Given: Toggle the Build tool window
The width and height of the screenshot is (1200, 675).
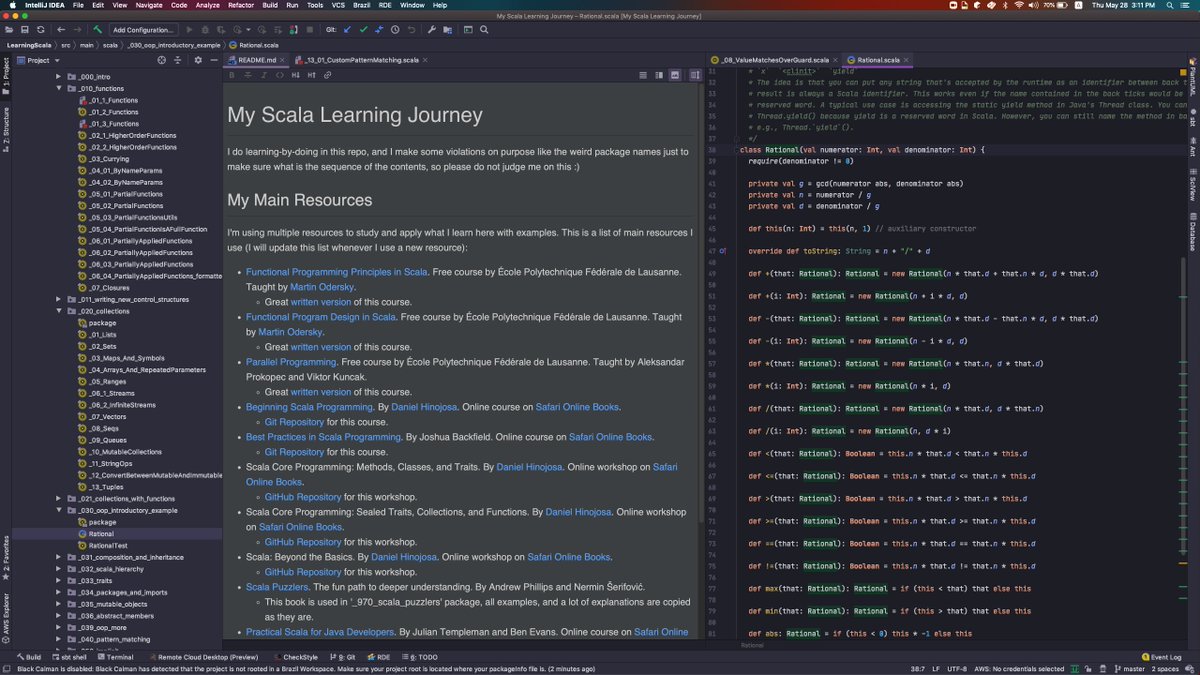Looking at the screenshot, I should coord(32,657).
